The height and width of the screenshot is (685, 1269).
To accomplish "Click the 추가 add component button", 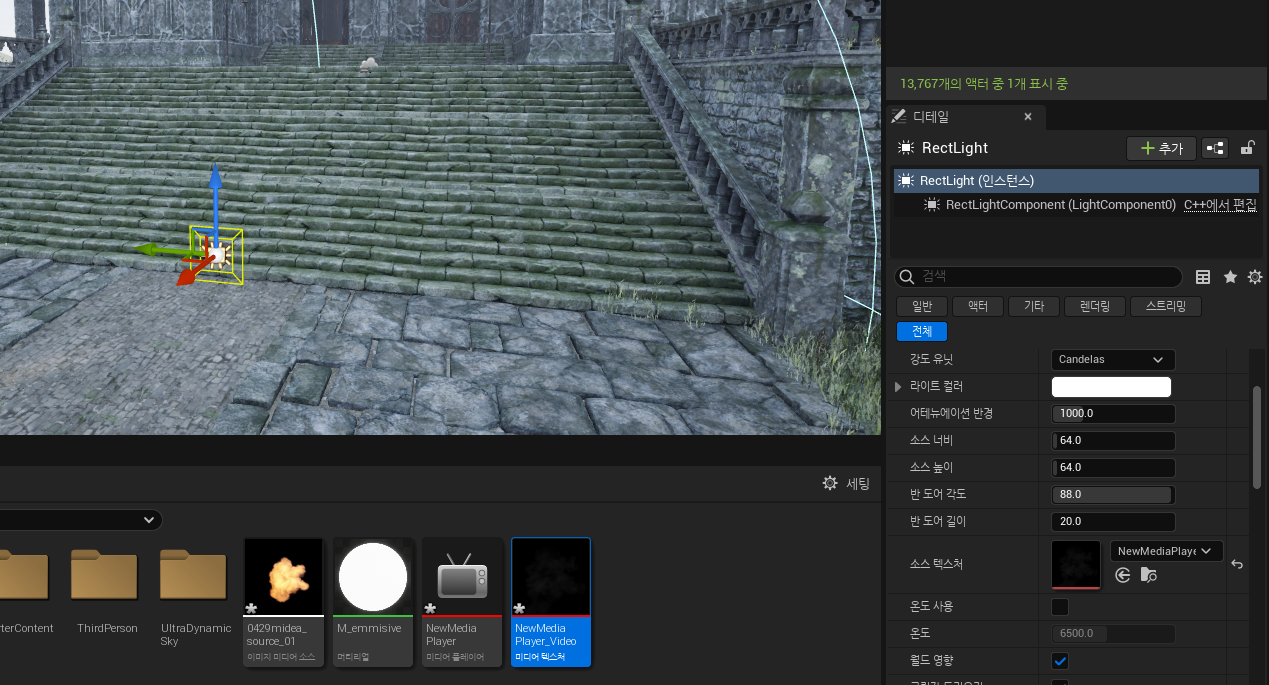I will (1161, 148).
